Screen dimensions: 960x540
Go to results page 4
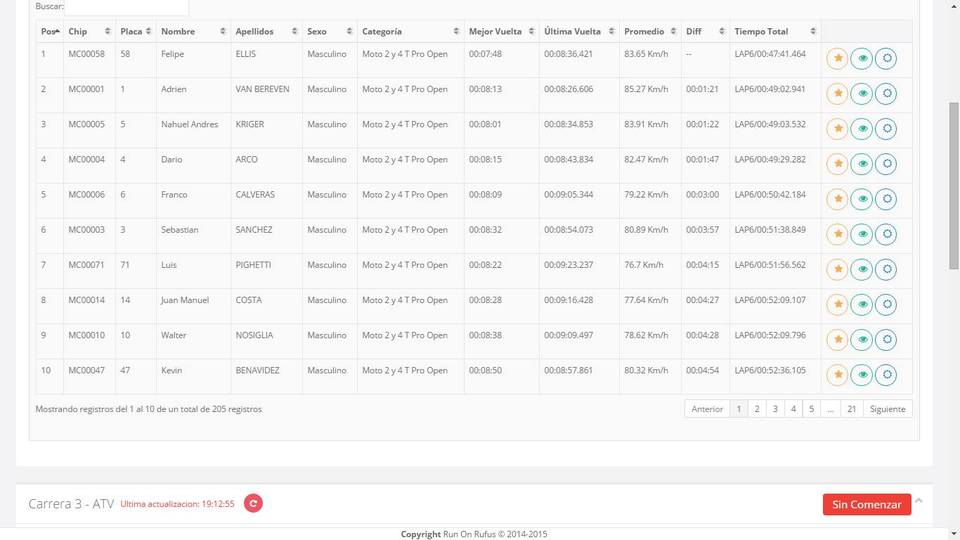tap(793, 409)
